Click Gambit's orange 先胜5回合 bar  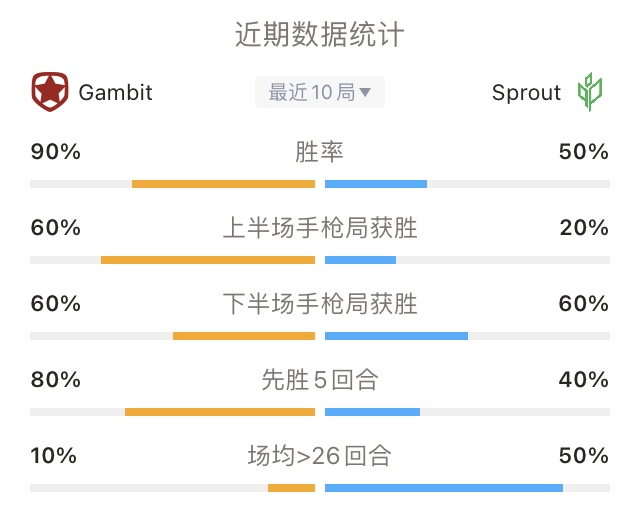[220, 412]
